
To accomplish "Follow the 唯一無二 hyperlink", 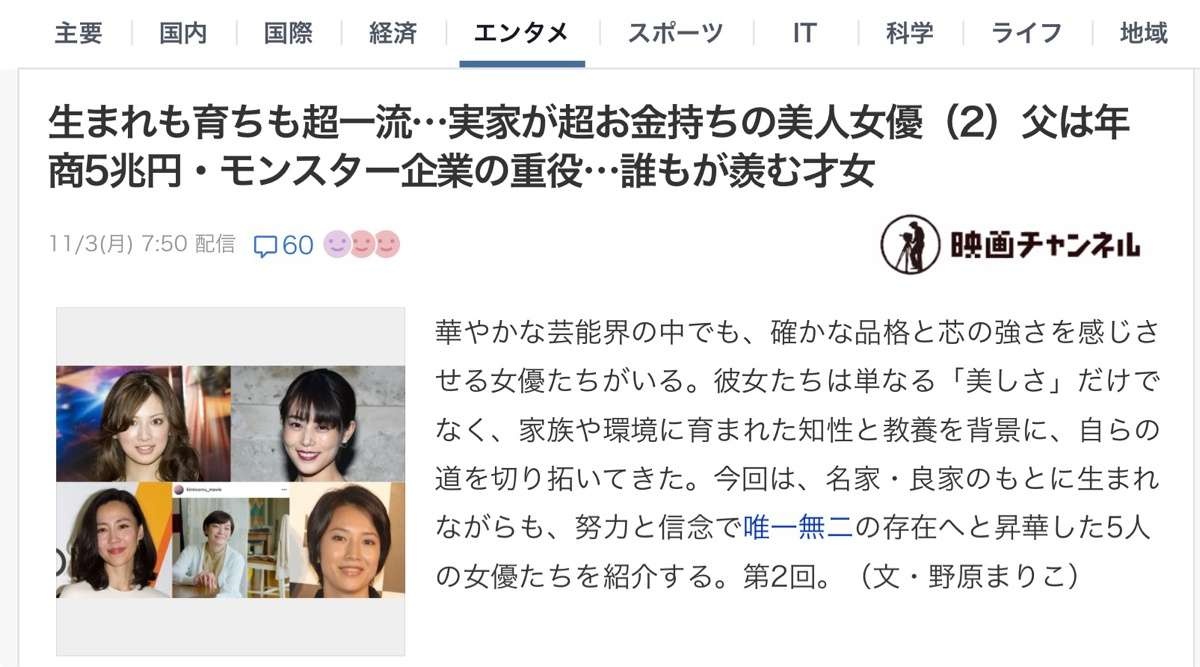I will pos(798,528).
